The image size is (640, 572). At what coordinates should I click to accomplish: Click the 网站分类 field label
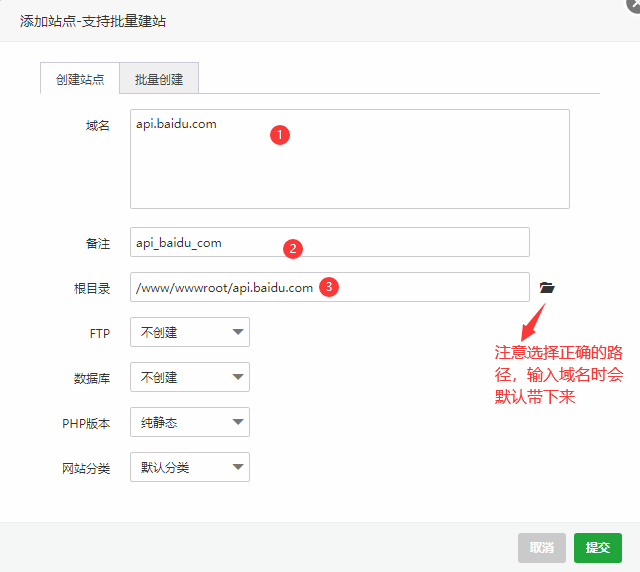(86, 468)
